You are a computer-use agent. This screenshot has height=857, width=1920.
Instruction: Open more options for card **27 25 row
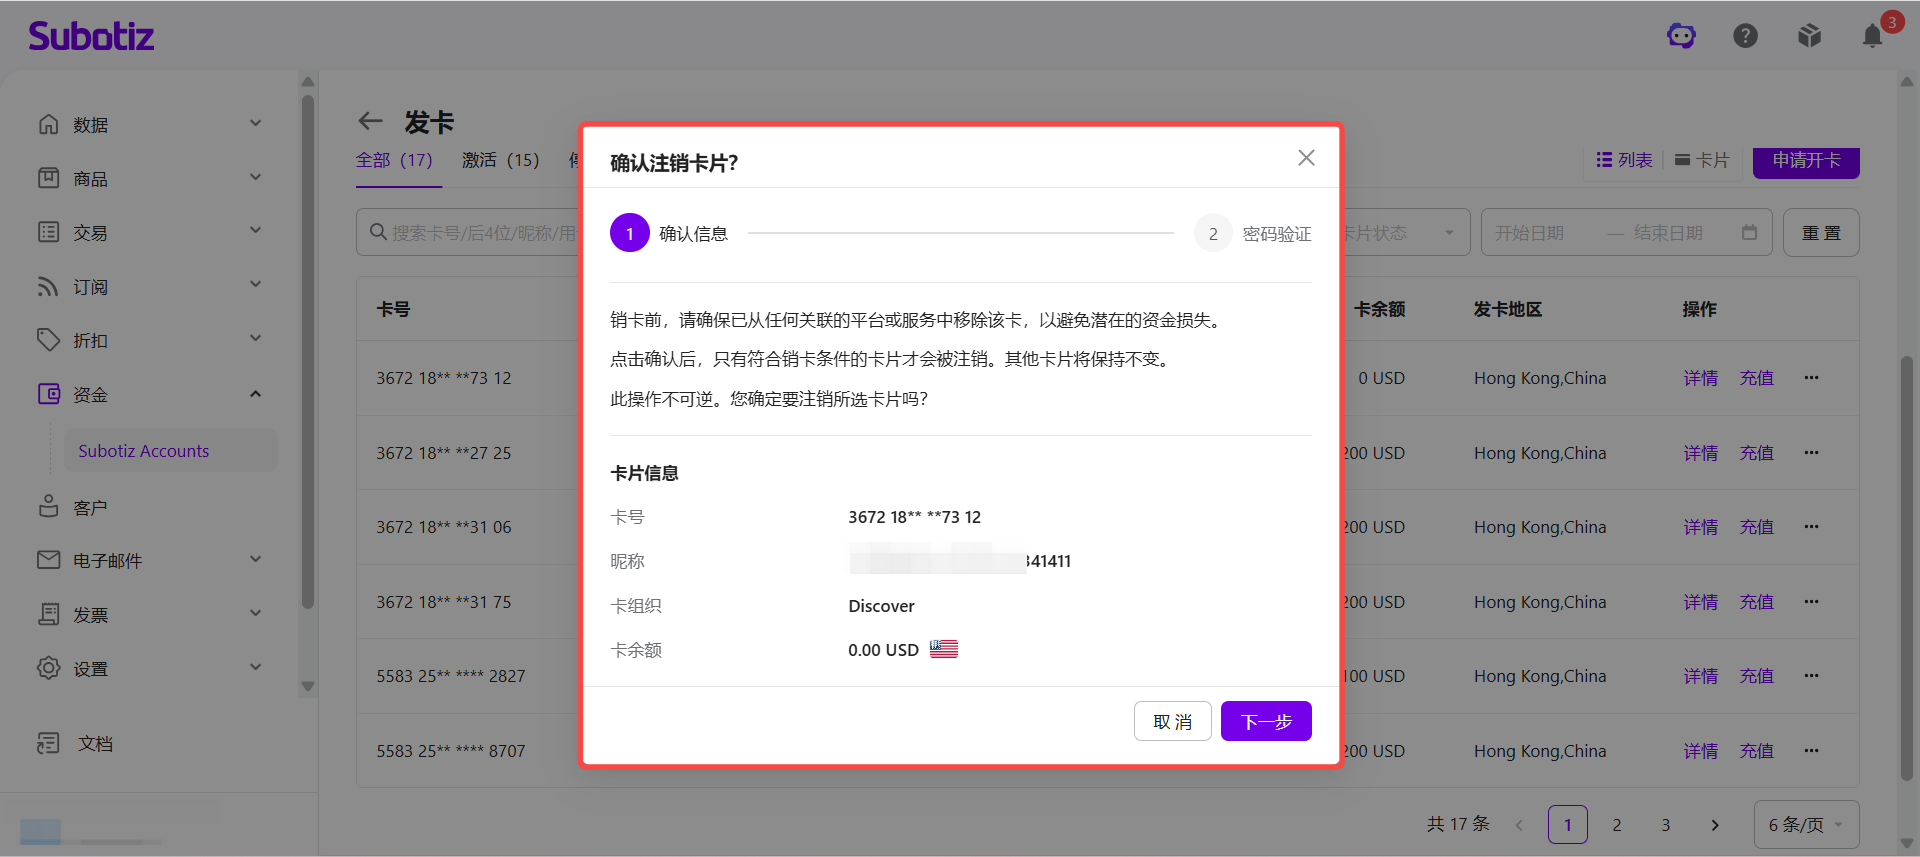1811,453
